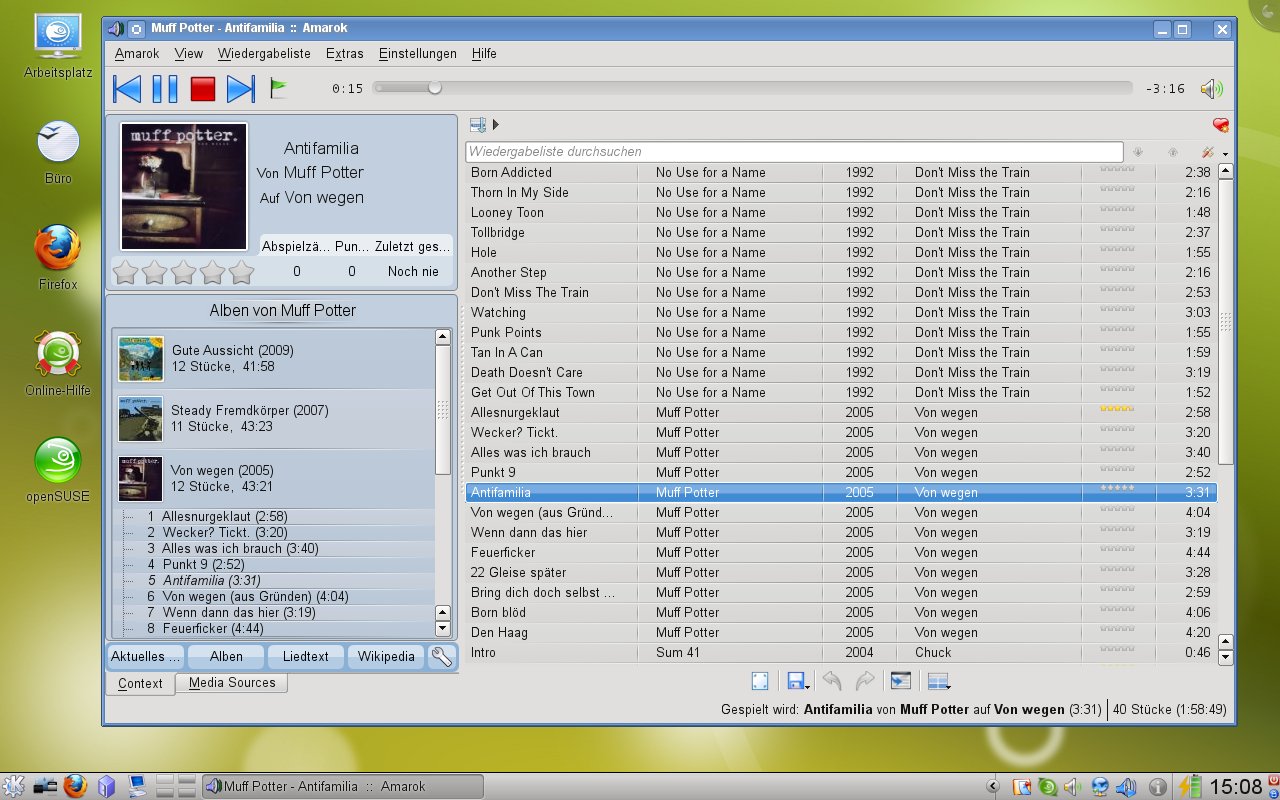Select the Gute Aussicht (2009) album
Viewport: 1280px width, 800px height.
tap(273, 359)
